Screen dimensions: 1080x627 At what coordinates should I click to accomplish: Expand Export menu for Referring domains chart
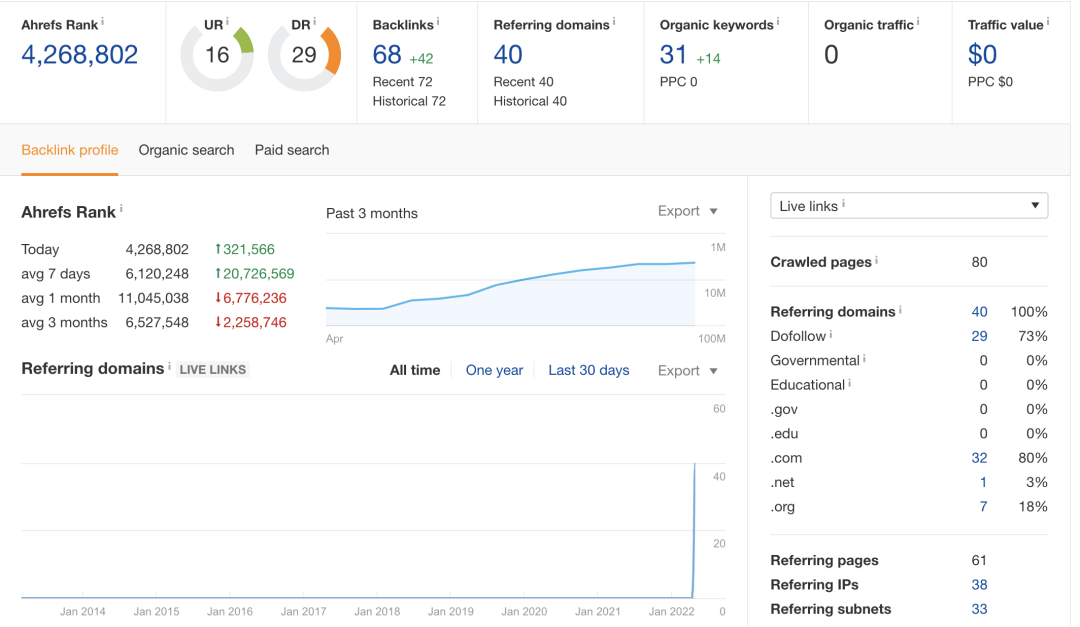tap(688, 370)
